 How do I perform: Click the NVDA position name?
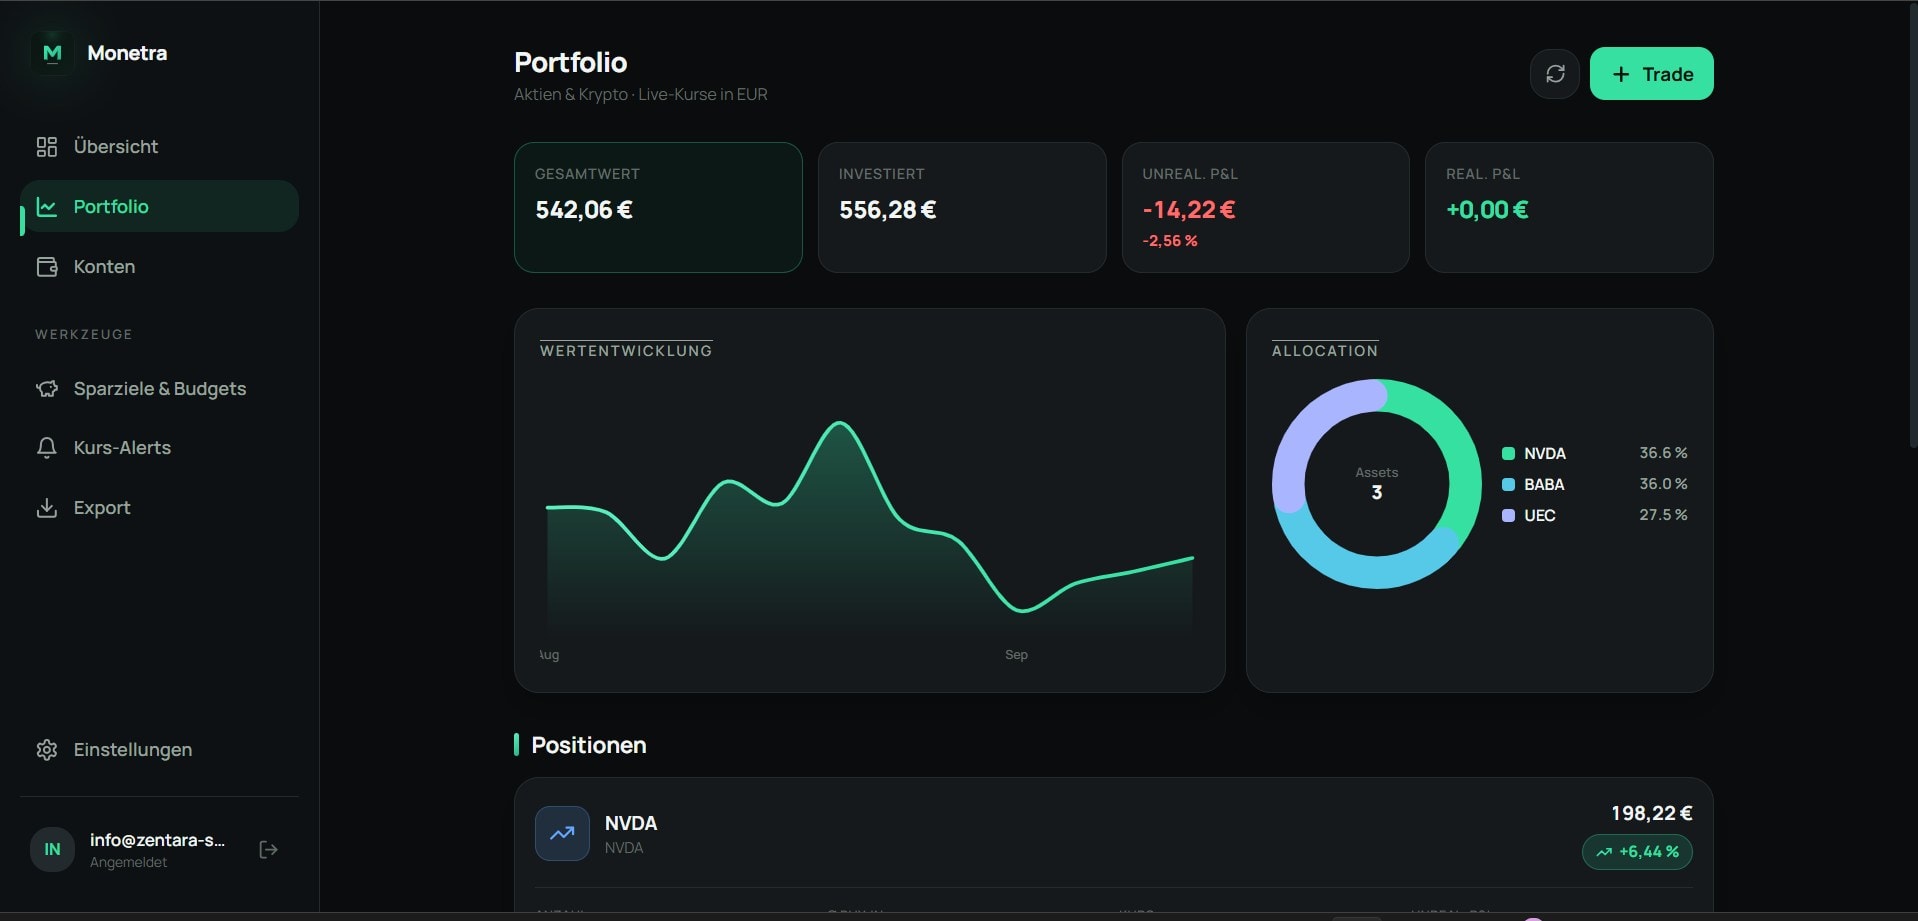(631, 824)
